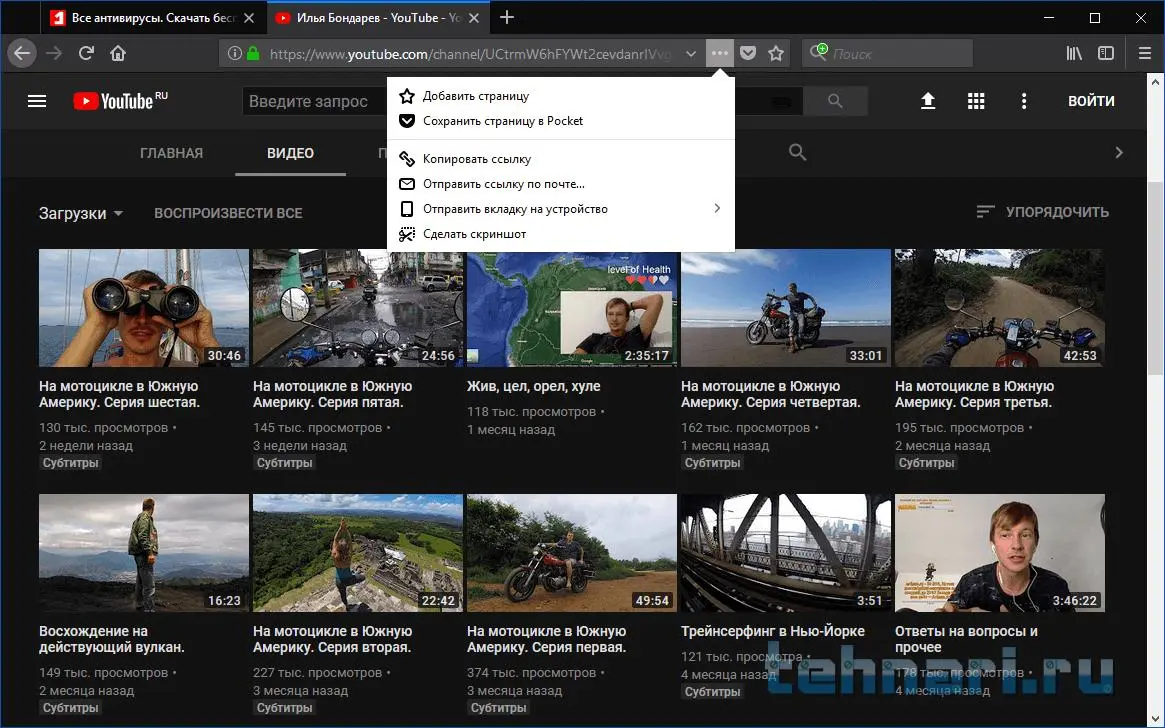Screen dimensions: 1165x728
Task: Expand Отправить вкладку на устройство submenu
Action: 716,209
